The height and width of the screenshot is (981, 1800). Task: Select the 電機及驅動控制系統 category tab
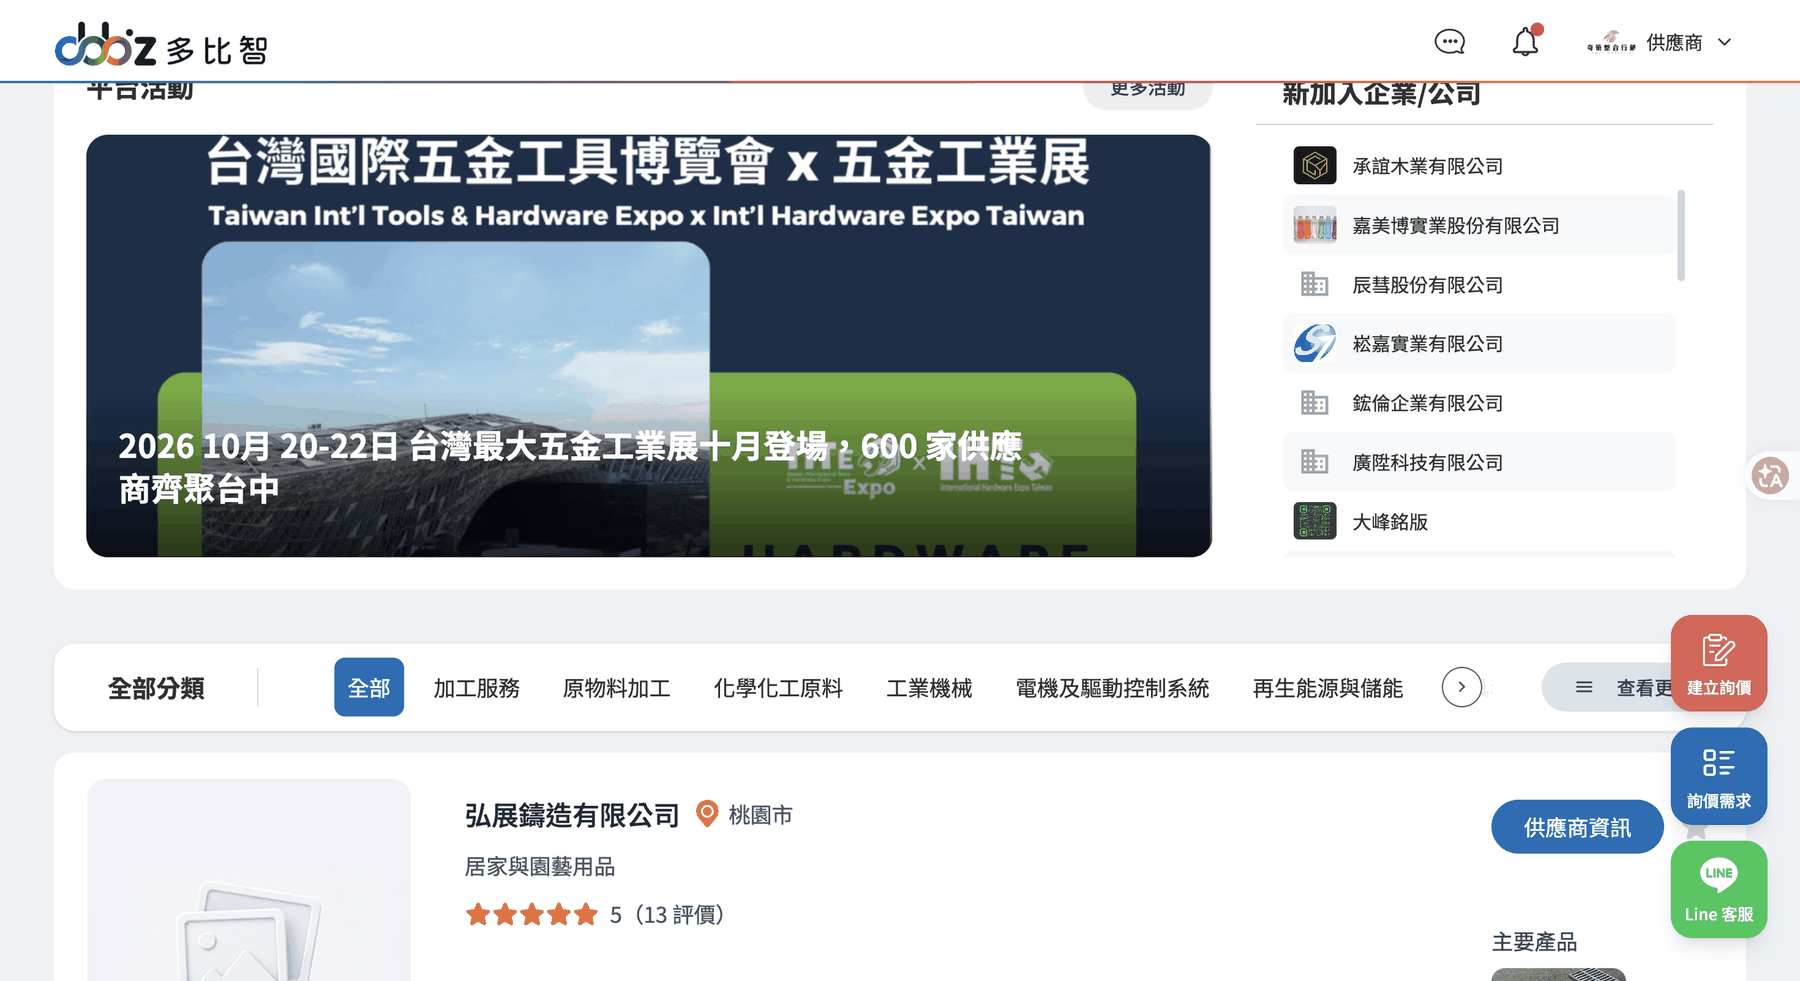coord(1112,688)
